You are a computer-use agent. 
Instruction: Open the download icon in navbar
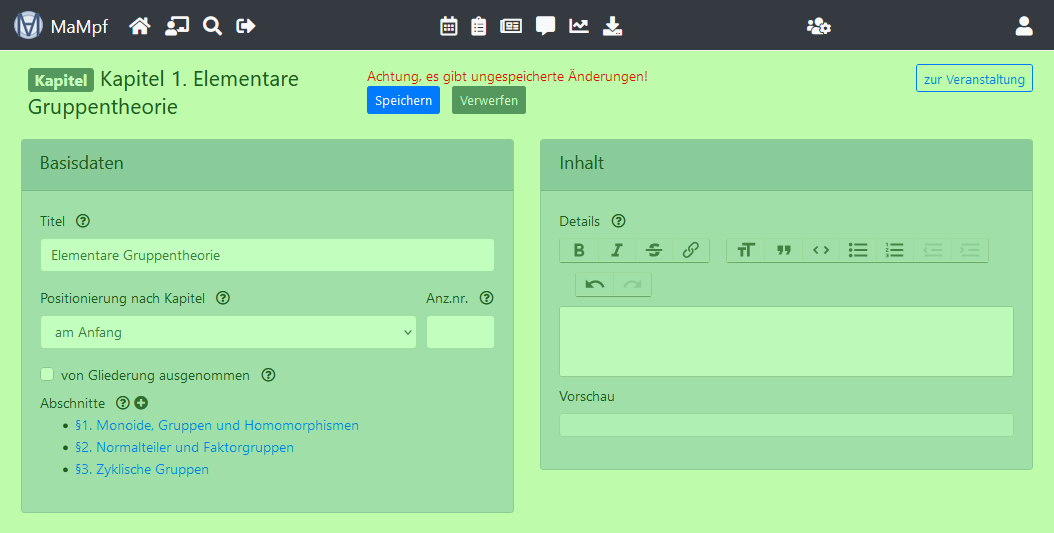[613, 26]
